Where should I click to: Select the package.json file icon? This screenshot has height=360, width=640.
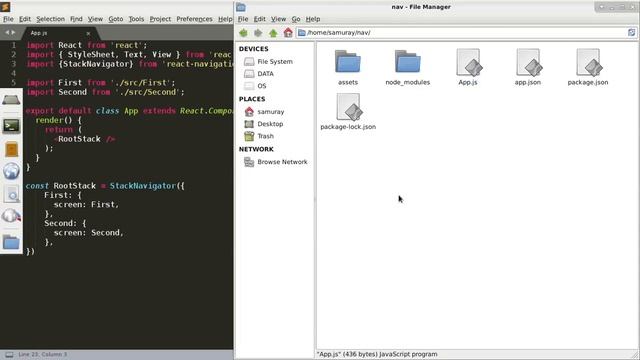[588, 62]
